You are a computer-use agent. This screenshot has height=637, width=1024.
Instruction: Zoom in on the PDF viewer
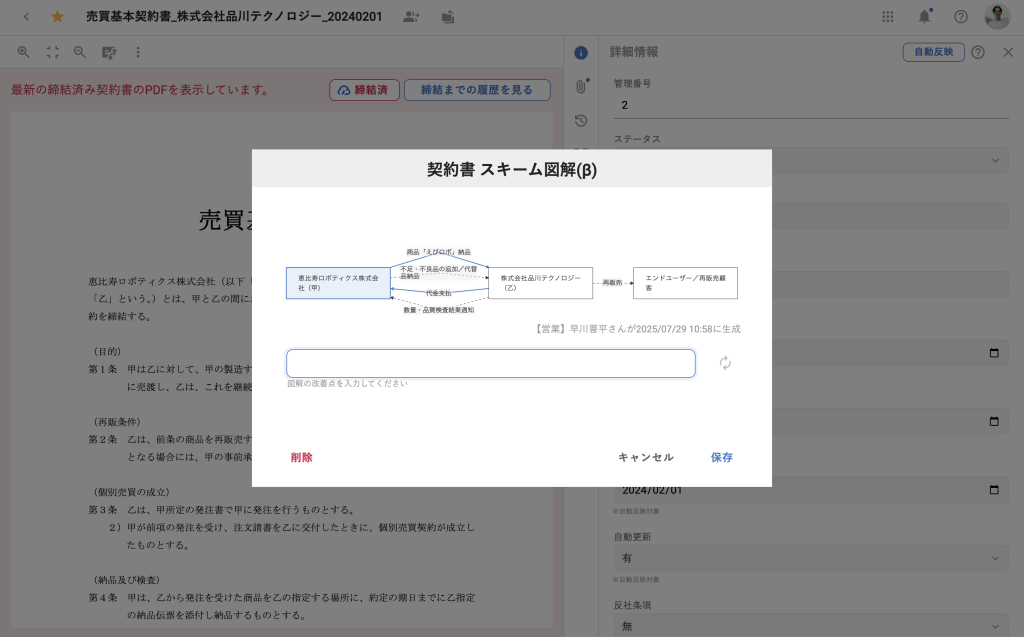point(24,52)
